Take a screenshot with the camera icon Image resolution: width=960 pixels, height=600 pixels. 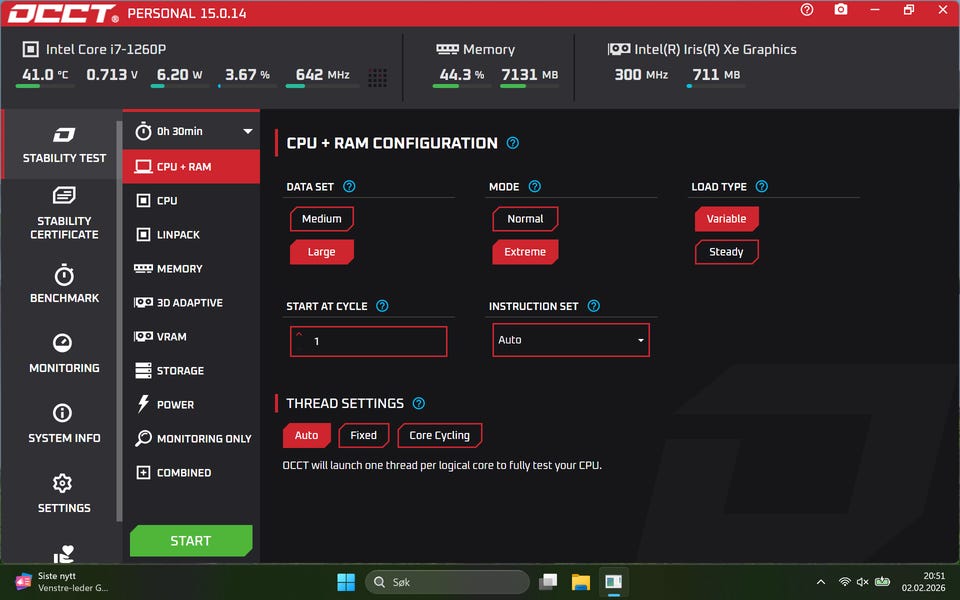(x=841, y=10)
